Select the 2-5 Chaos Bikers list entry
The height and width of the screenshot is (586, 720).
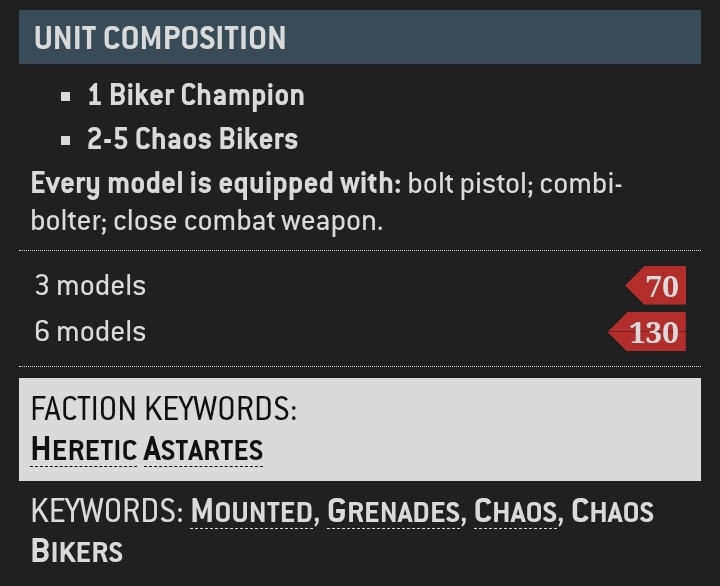(192, 139)
